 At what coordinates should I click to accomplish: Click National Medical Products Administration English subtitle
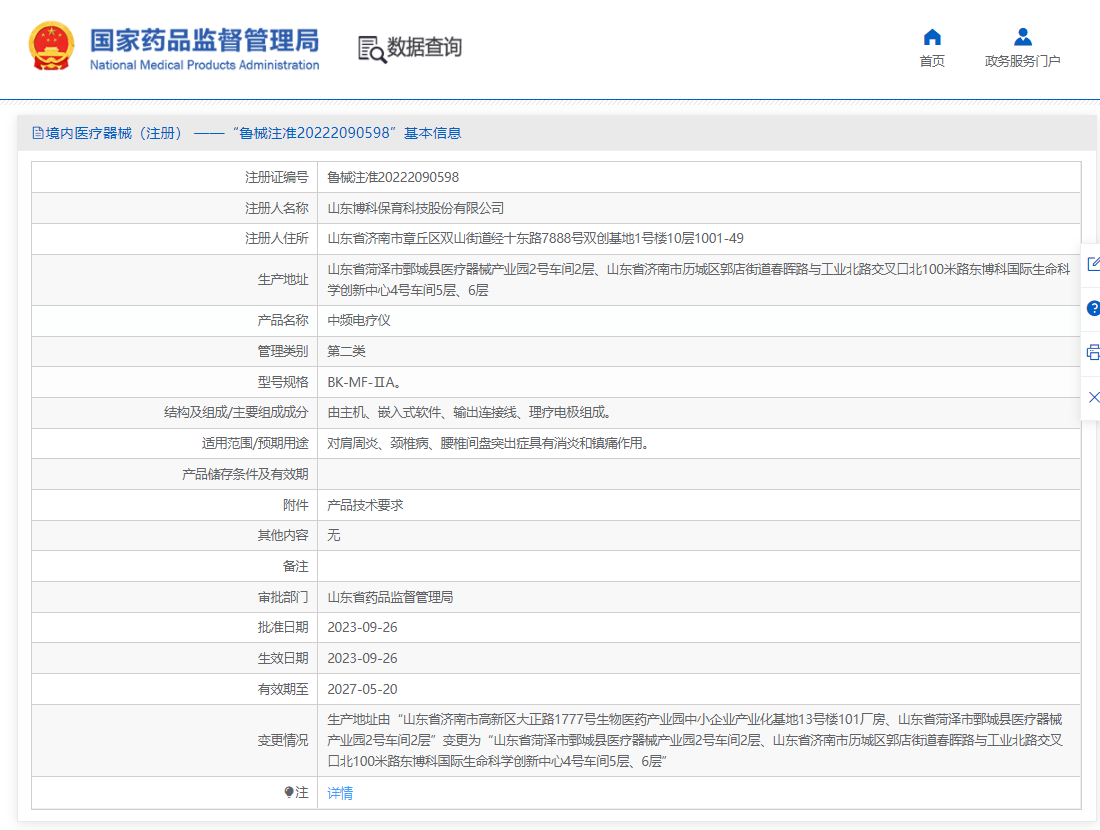click(x=204, y=65)
